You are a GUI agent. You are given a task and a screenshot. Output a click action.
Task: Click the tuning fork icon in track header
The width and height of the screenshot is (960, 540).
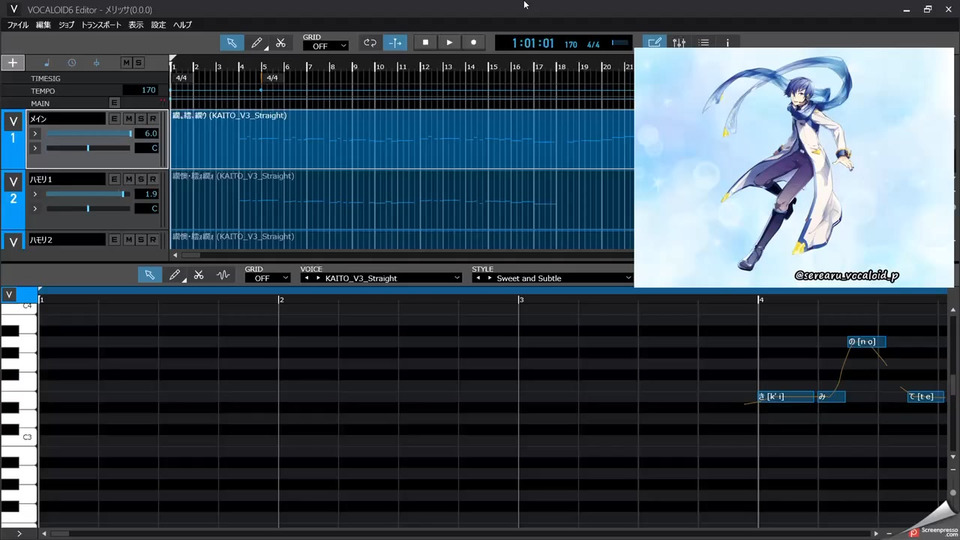click(x=96, y=62)
